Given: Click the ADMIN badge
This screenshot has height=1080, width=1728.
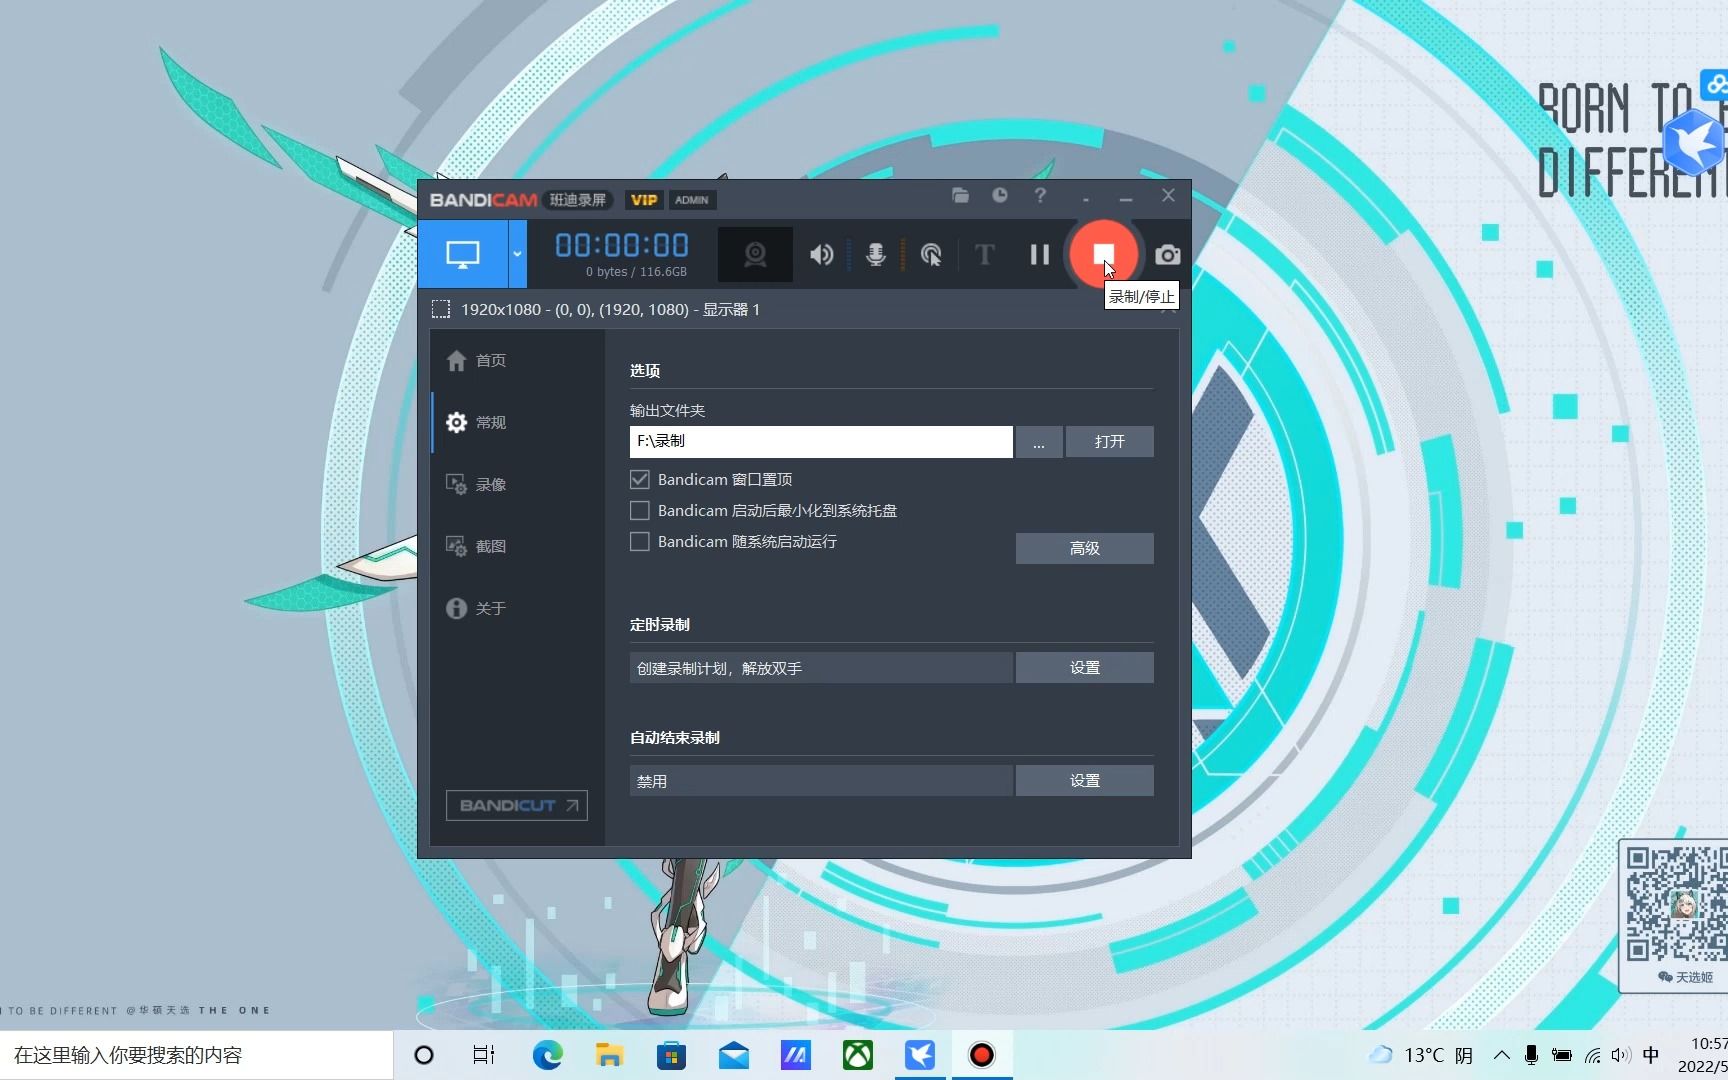Looking at the screenshot, I should pos(692,200).
